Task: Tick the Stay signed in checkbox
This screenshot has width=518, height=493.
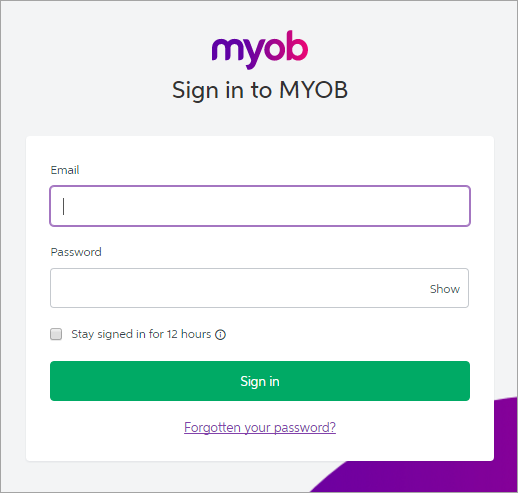Action: 56,334
